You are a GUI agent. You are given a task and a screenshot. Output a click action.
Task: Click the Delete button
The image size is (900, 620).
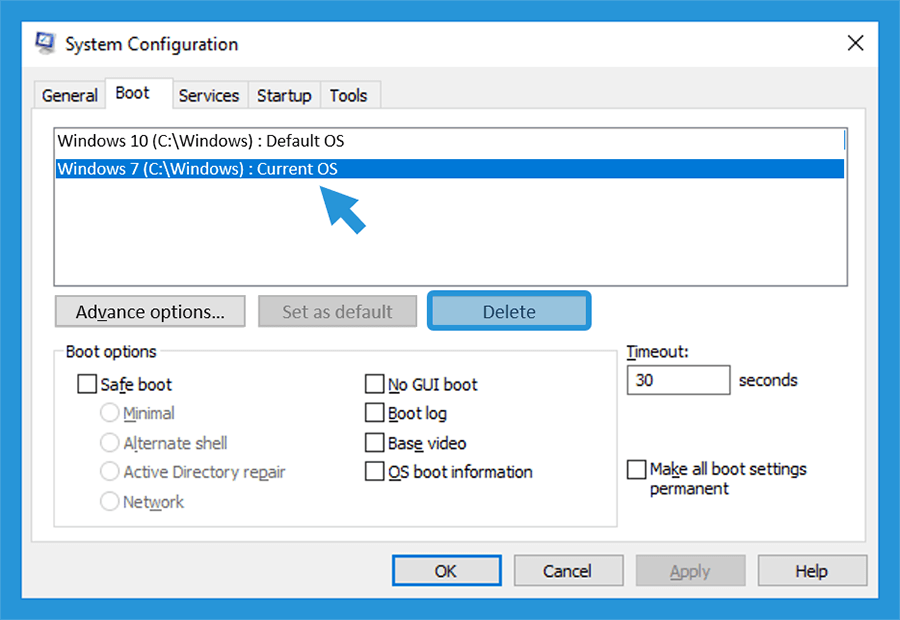509,311
